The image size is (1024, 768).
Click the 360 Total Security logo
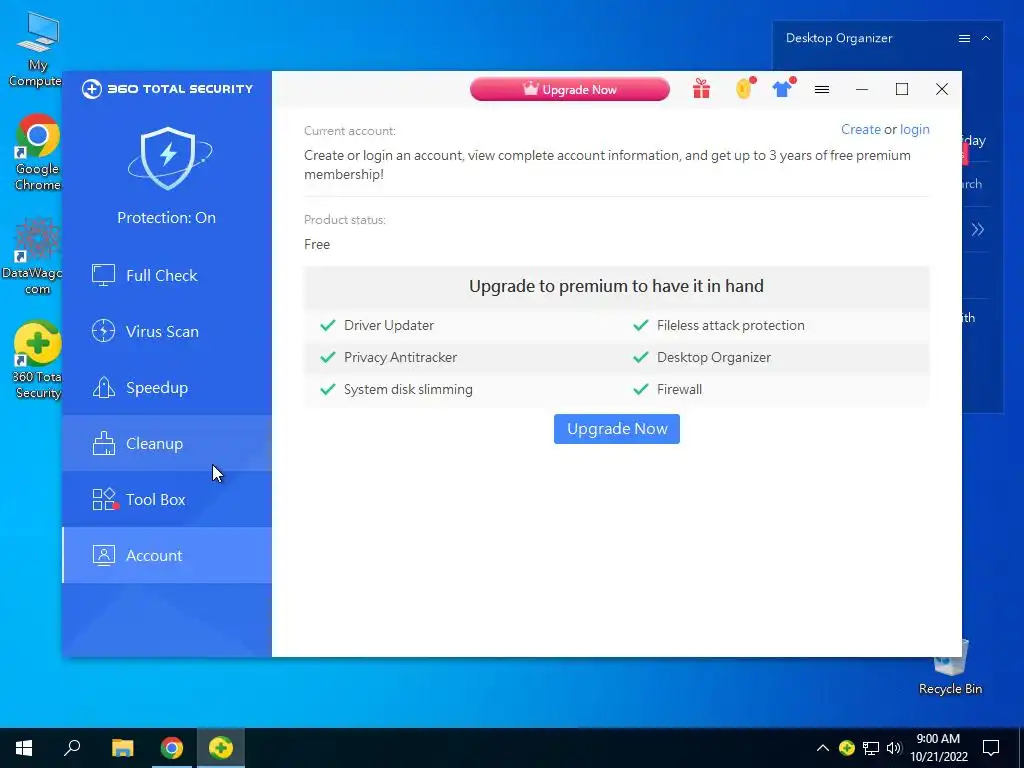click(167, 89)
